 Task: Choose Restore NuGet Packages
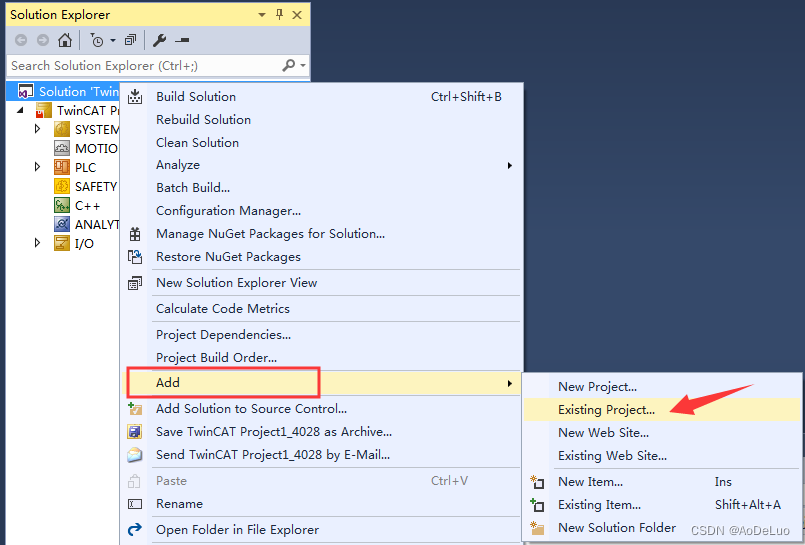(321, 257)
